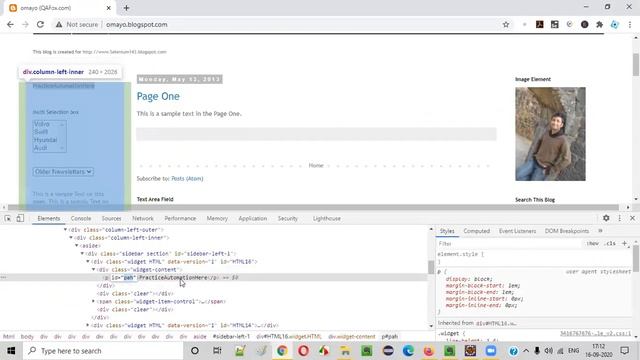Click the Home link on the page
Viewport: 640px width, 360px height.
tap(316, 165)
